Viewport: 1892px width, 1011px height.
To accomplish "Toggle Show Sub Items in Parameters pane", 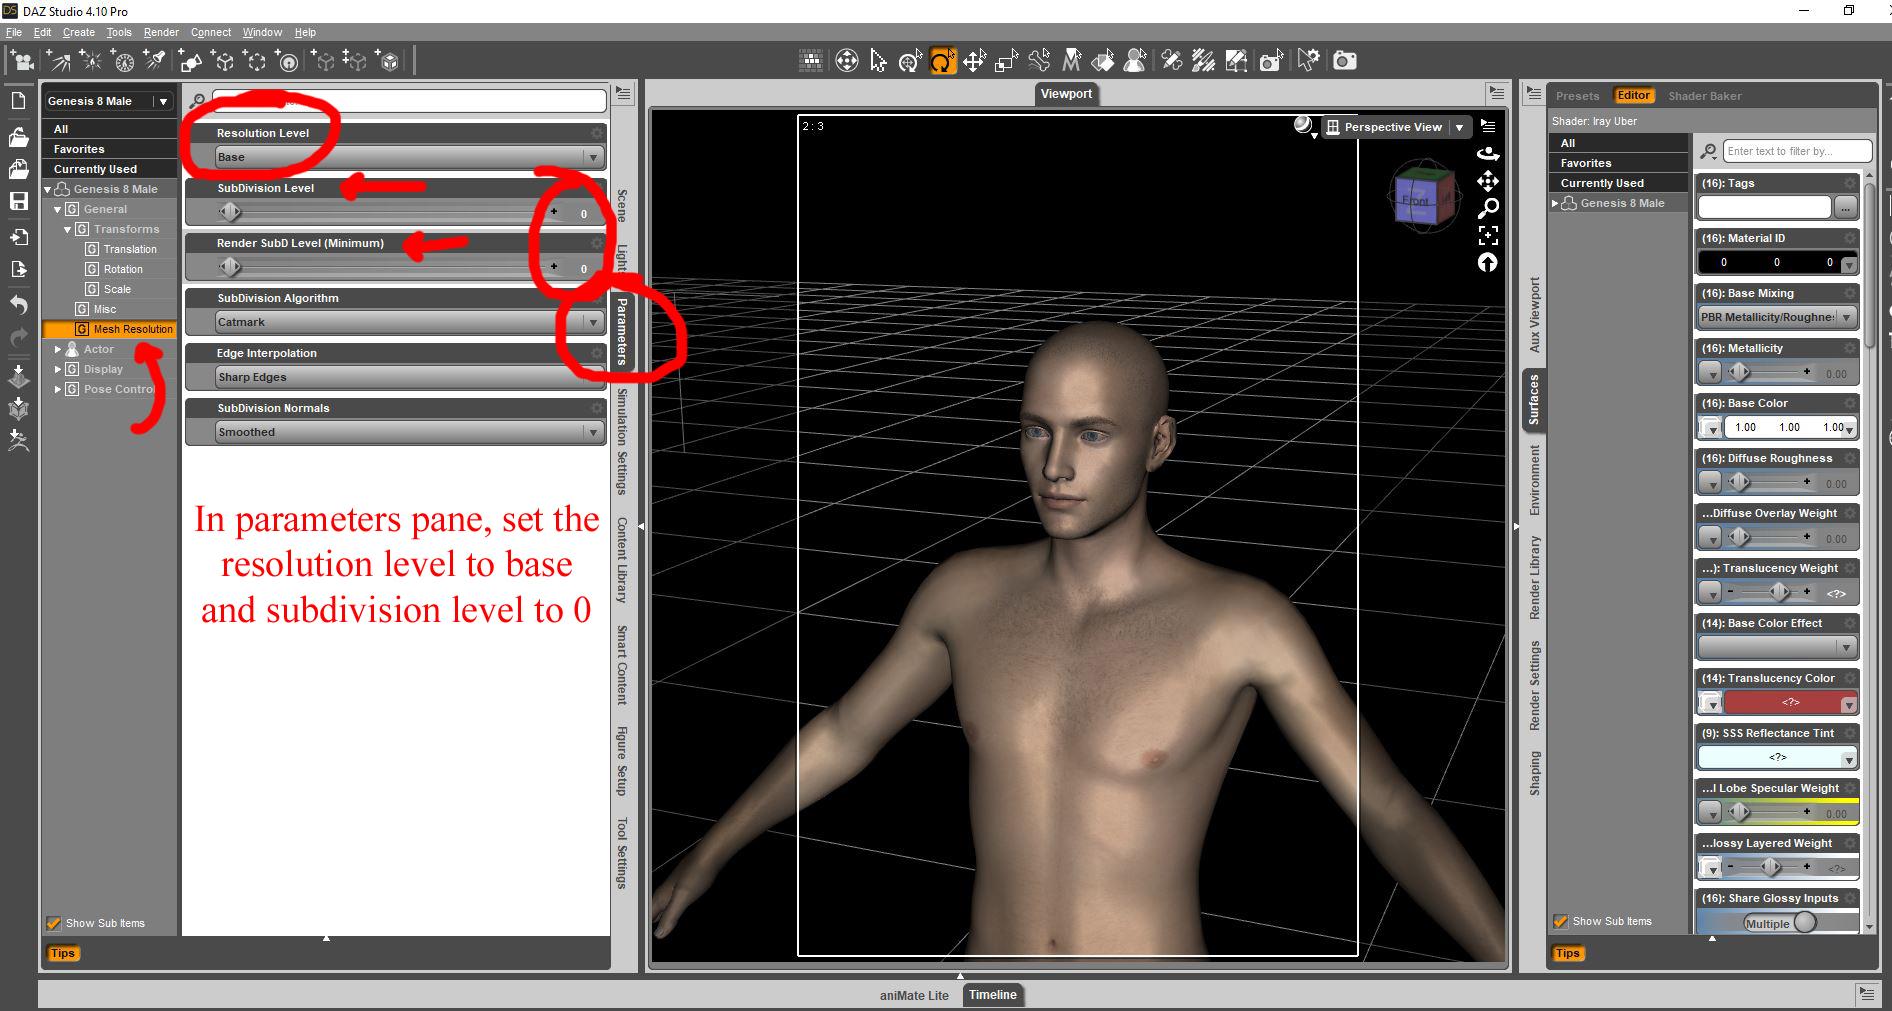I will pyautogui.click(x=54, y=923).
